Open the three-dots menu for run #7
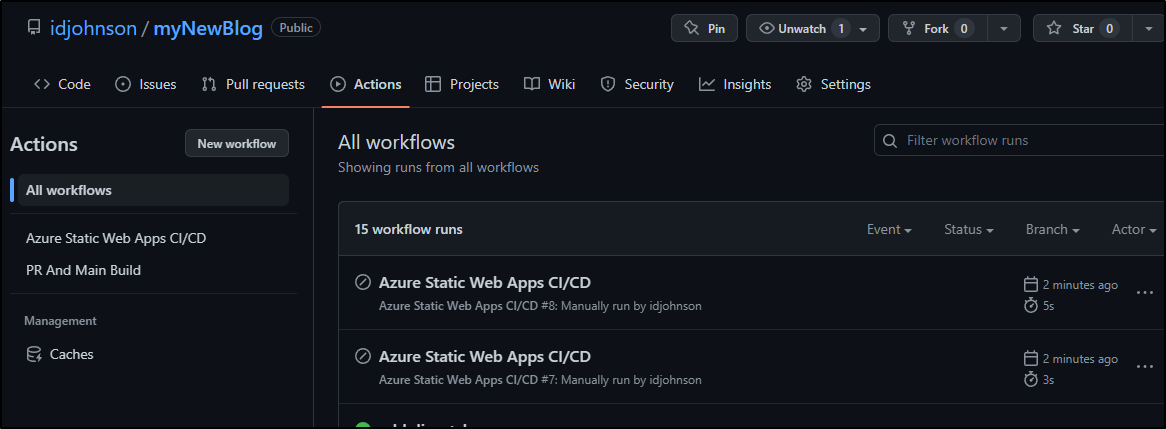This screenshot has width=1166, height=429. pyautogui.click(x=1145, y=367)
